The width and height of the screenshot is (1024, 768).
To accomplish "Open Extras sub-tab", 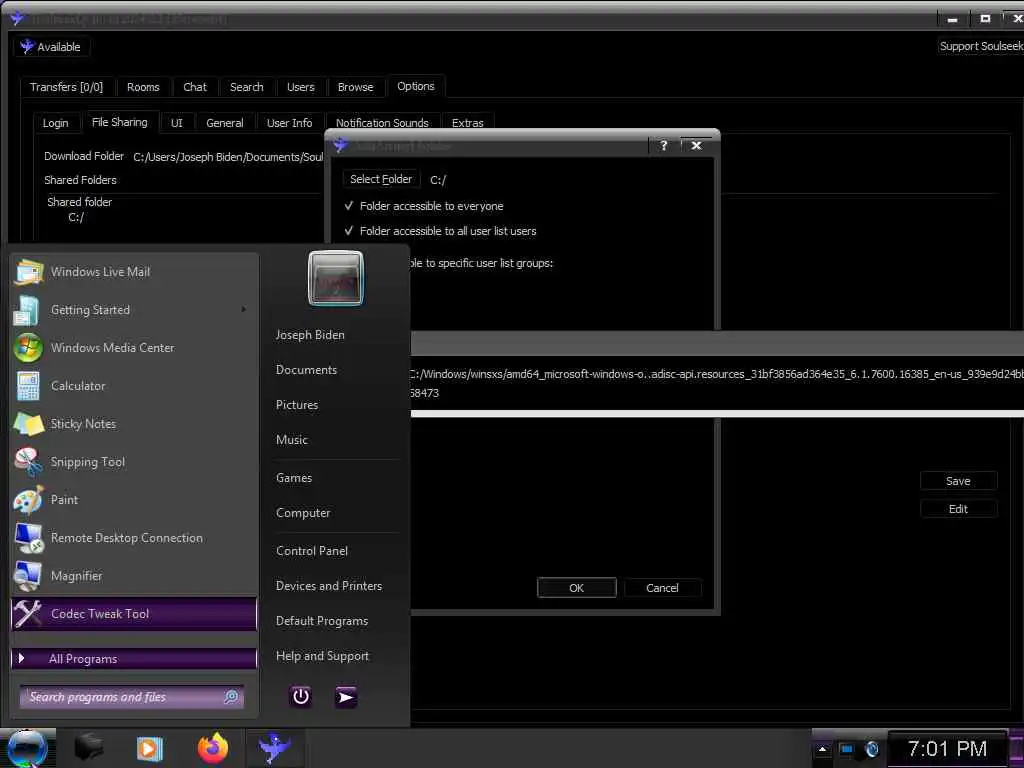I will (x=468, y=123).
